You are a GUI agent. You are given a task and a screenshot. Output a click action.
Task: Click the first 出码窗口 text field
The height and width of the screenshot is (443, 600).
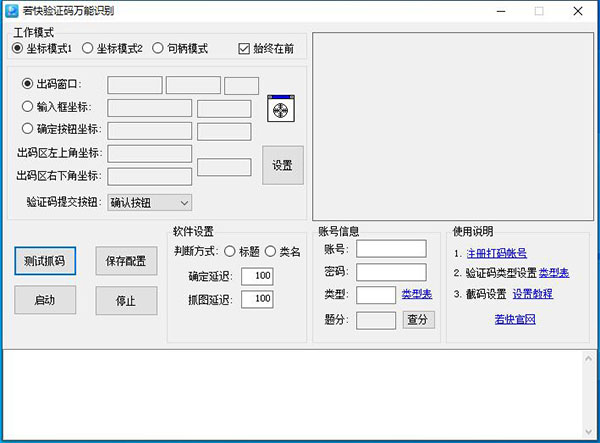(x=135, y=85)
